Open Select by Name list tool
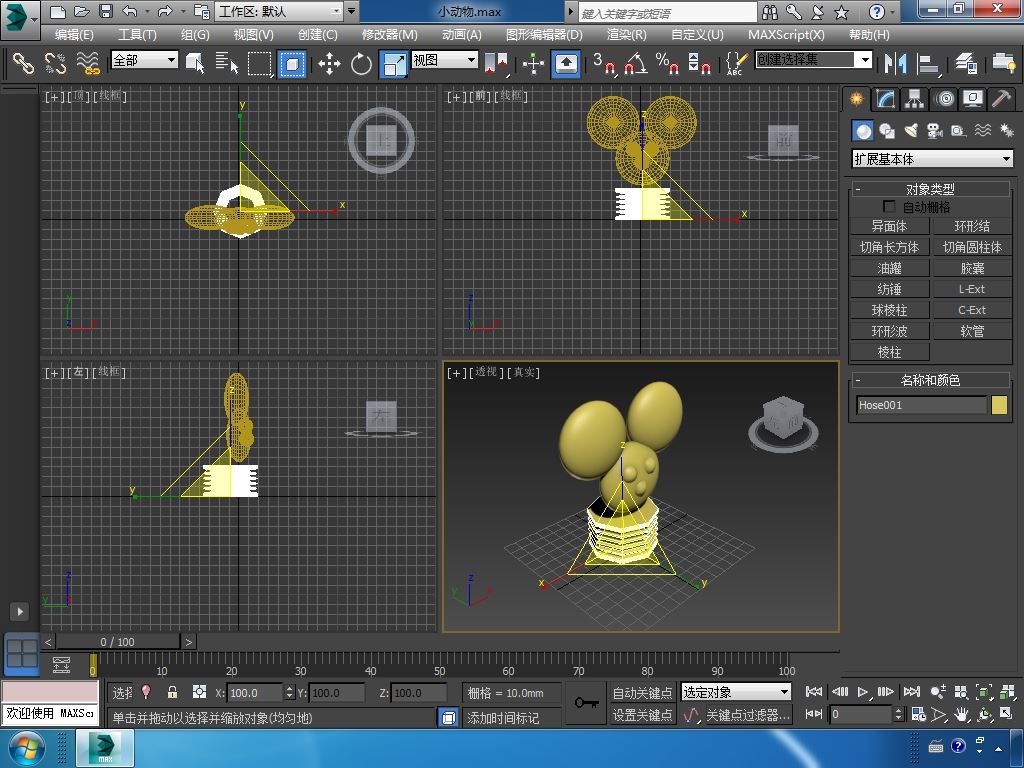The width and height of the screenshot is (1024, 768). click(x=227, y=63)
